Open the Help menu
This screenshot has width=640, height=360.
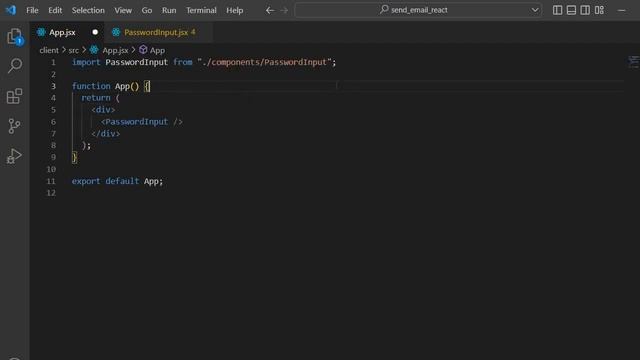(x=235, y=10)
